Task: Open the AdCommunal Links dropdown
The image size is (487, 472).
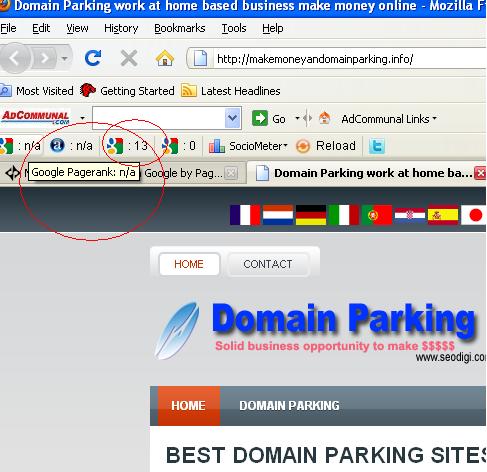Action: (389, 119)
